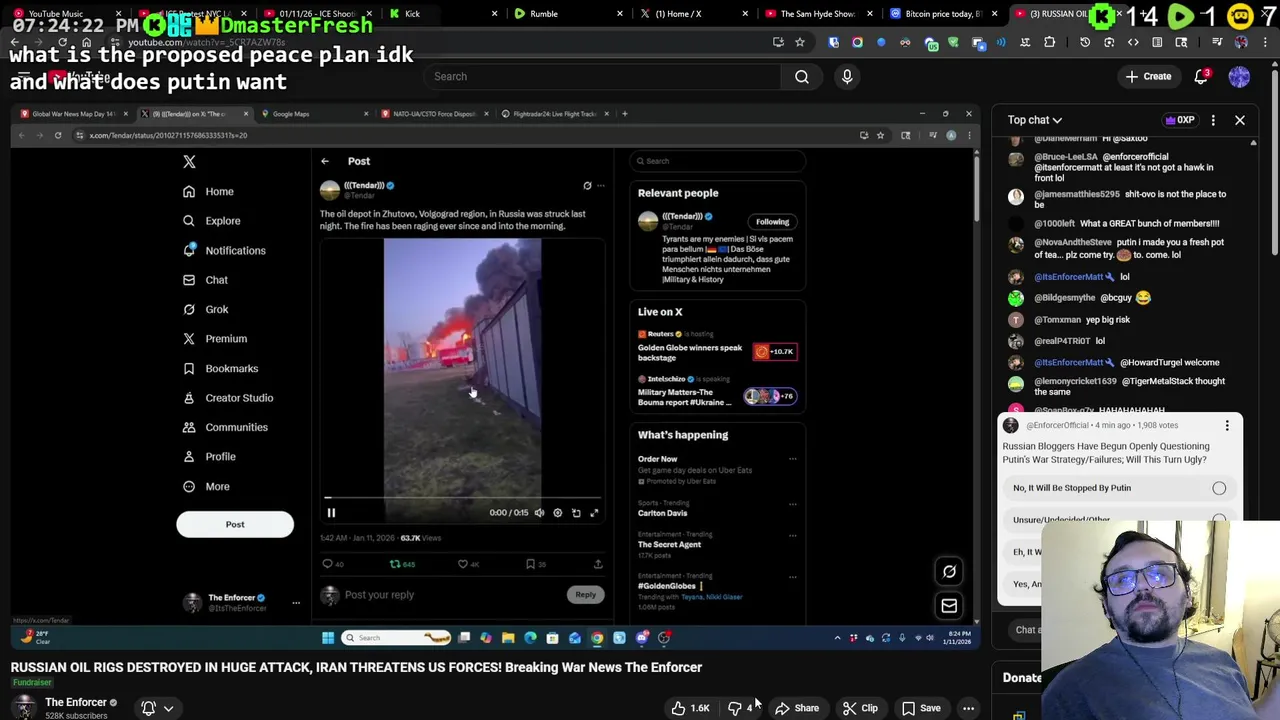Open YouTube notifications bell
The height and width of the screenshot is (720, 1280).
point(1202,76)
